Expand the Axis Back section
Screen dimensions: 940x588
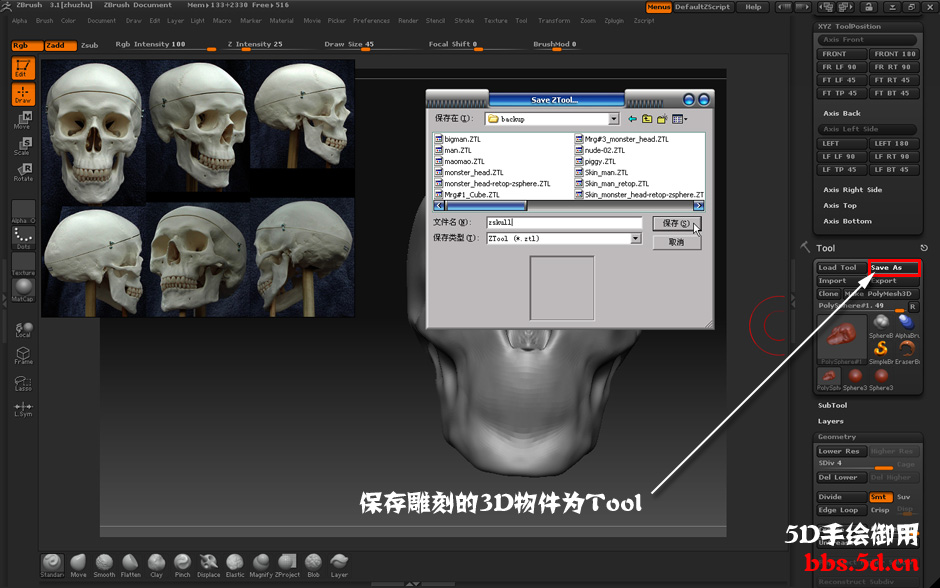842,113
